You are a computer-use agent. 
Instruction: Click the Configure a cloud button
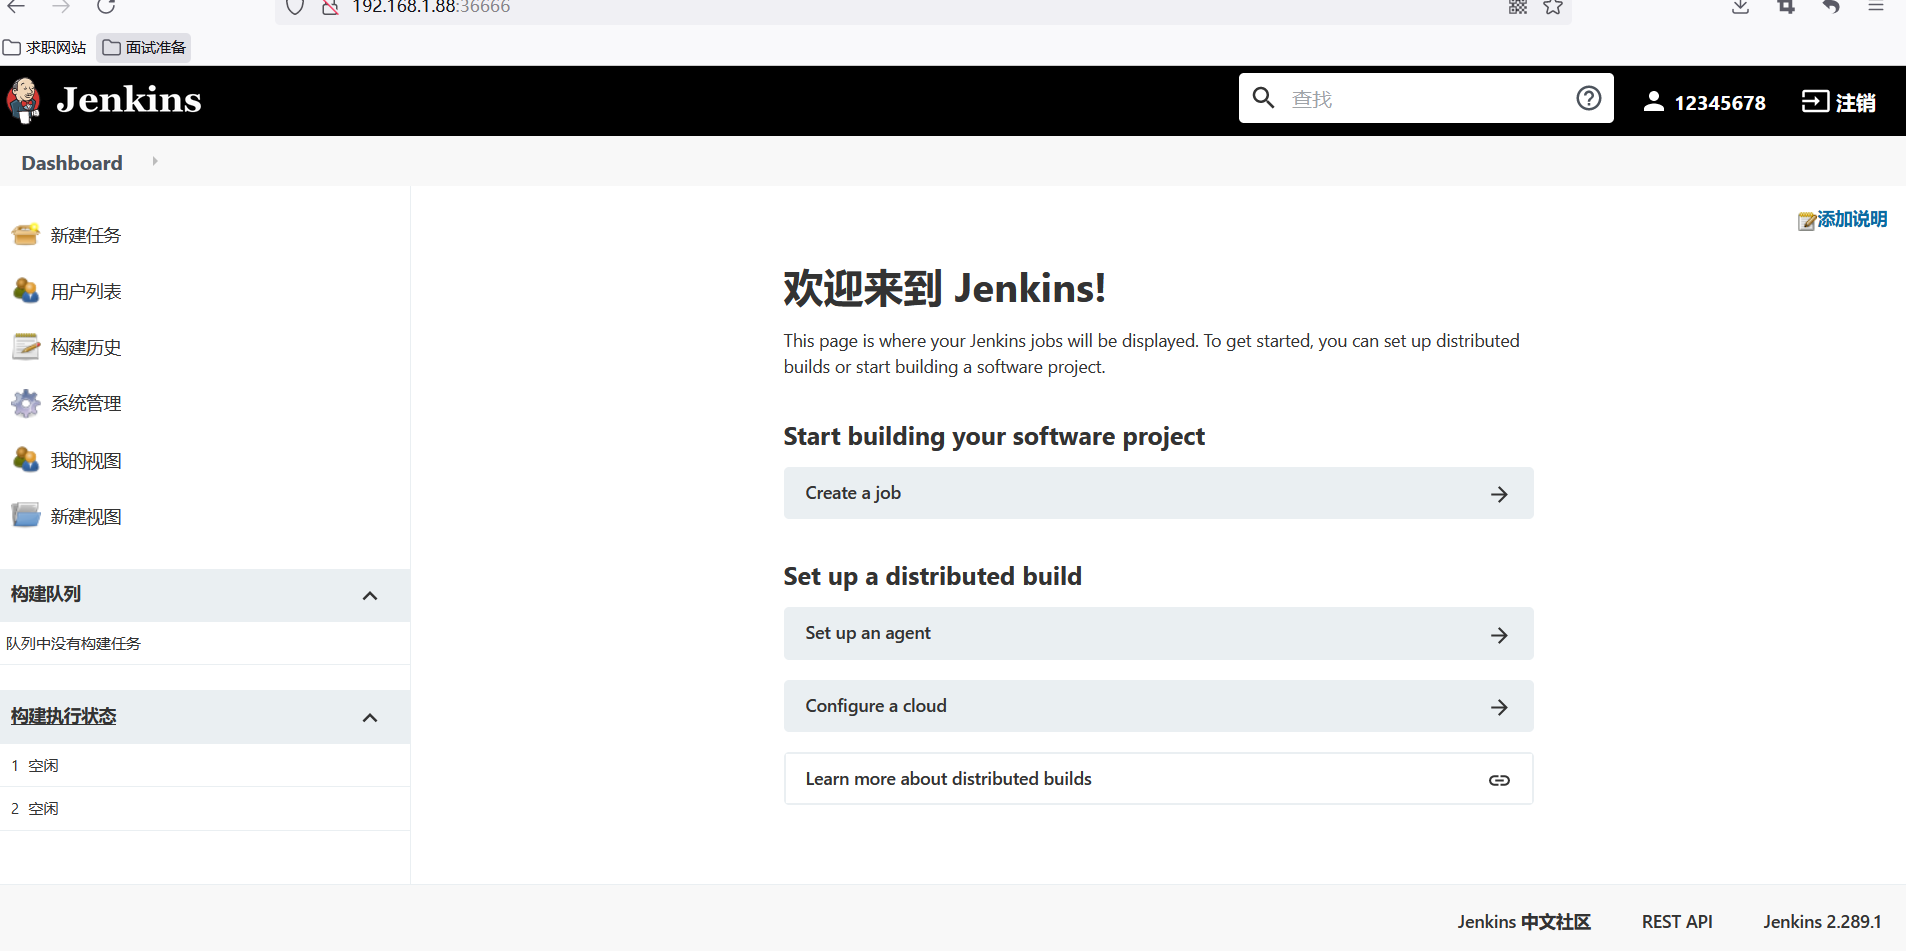pyautogui.click(x=1158, y=706)
